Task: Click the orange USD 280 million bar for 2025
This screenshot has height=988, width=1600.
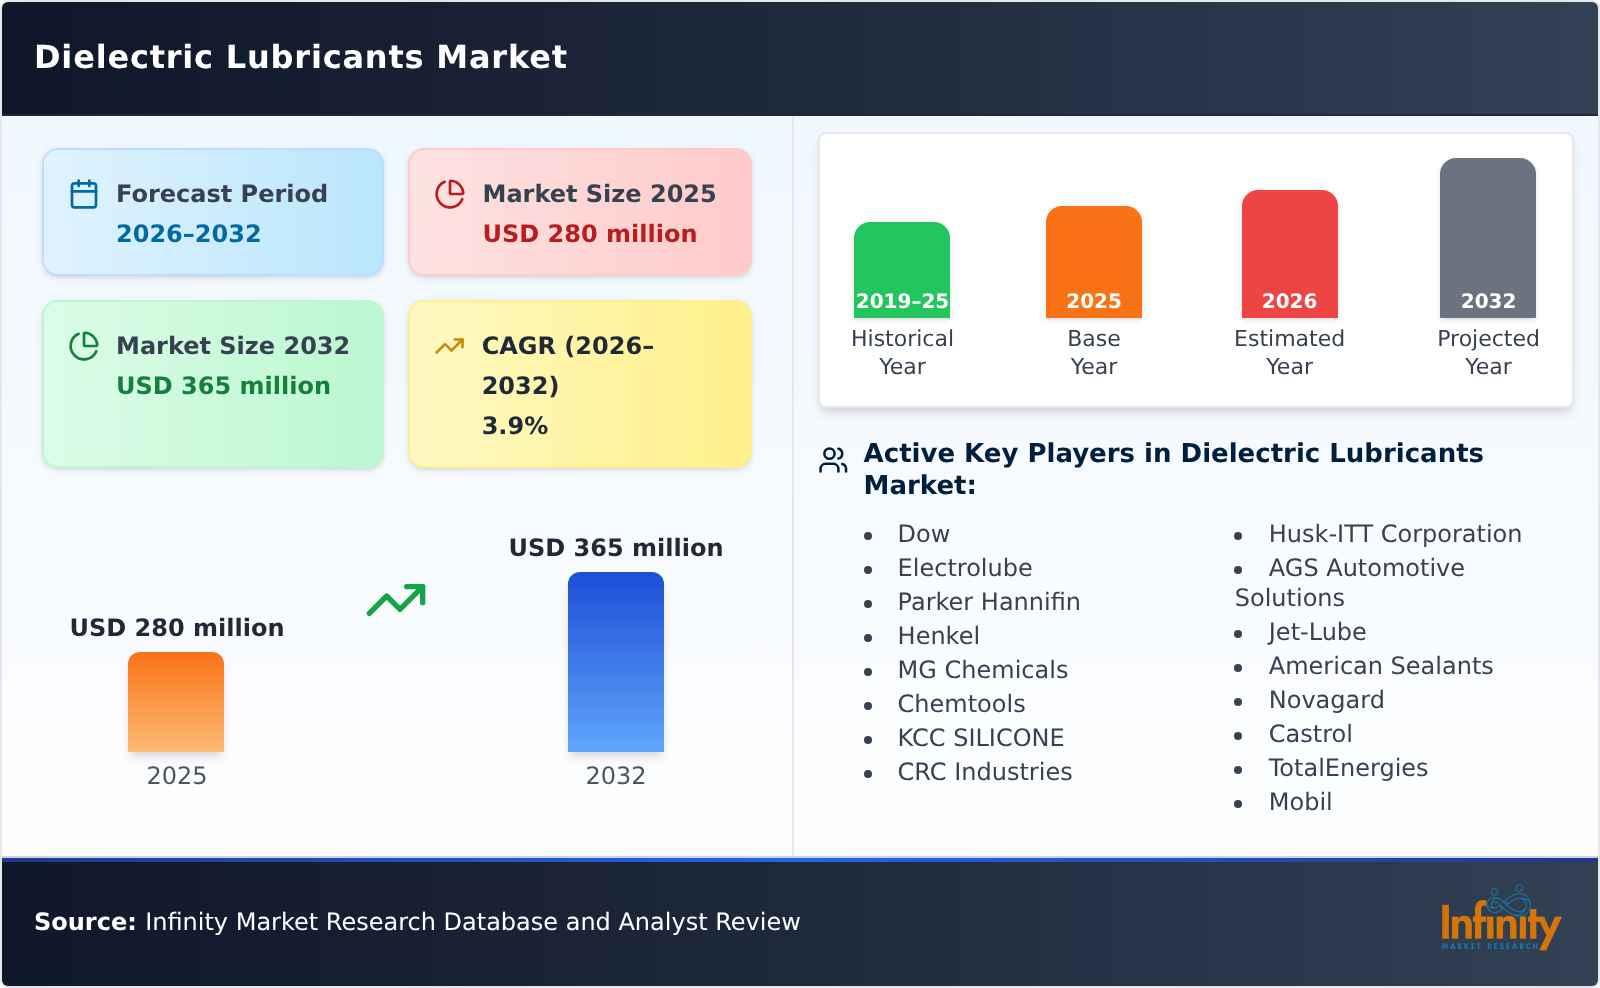Action: tap(176, 703)
